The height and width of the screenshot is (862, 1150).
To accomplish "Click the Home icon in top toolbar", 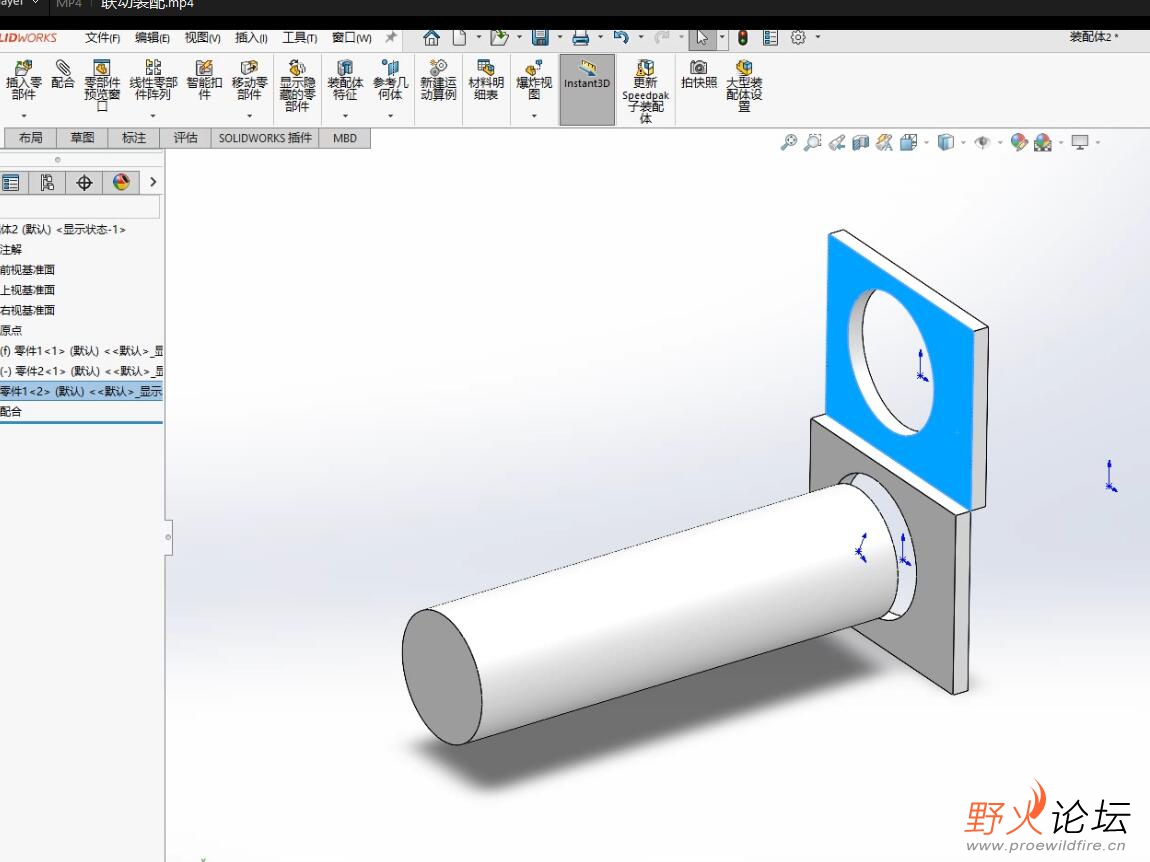I will [x=431, y=37].
